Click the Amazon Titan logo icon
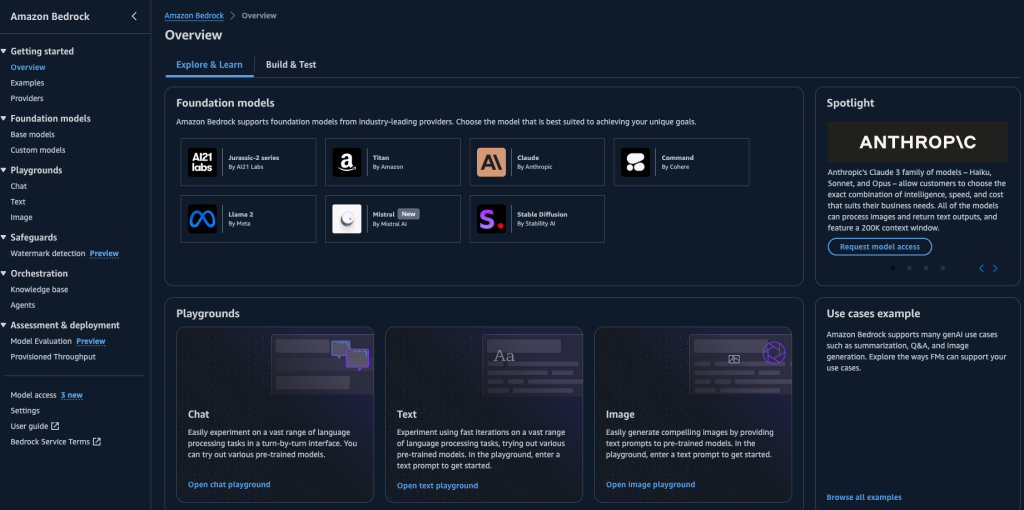Screen dimensions: 1024x510 tap(347, 162)
